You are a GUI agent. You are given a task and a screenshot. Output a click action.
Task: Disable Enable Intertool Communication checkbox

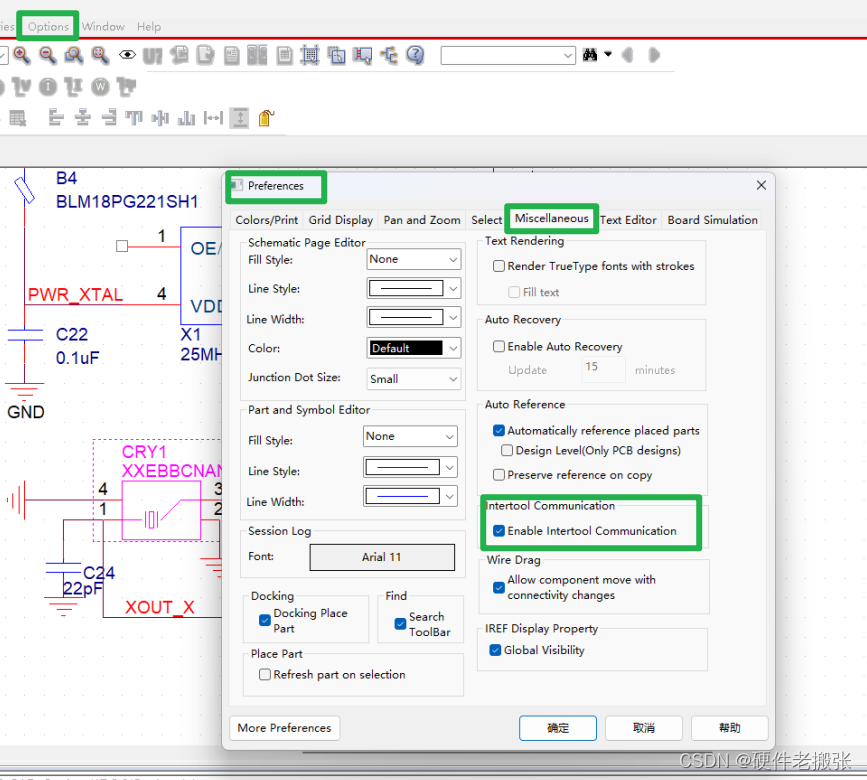pos(499,531)
